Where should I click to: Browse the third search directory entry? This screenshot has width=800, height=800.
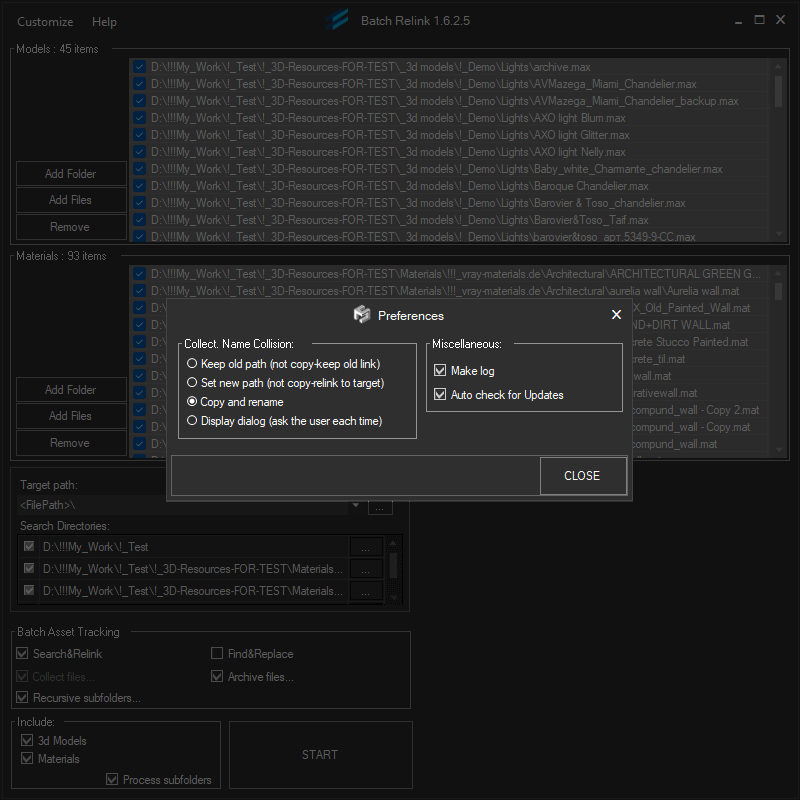tap(366, 590)
